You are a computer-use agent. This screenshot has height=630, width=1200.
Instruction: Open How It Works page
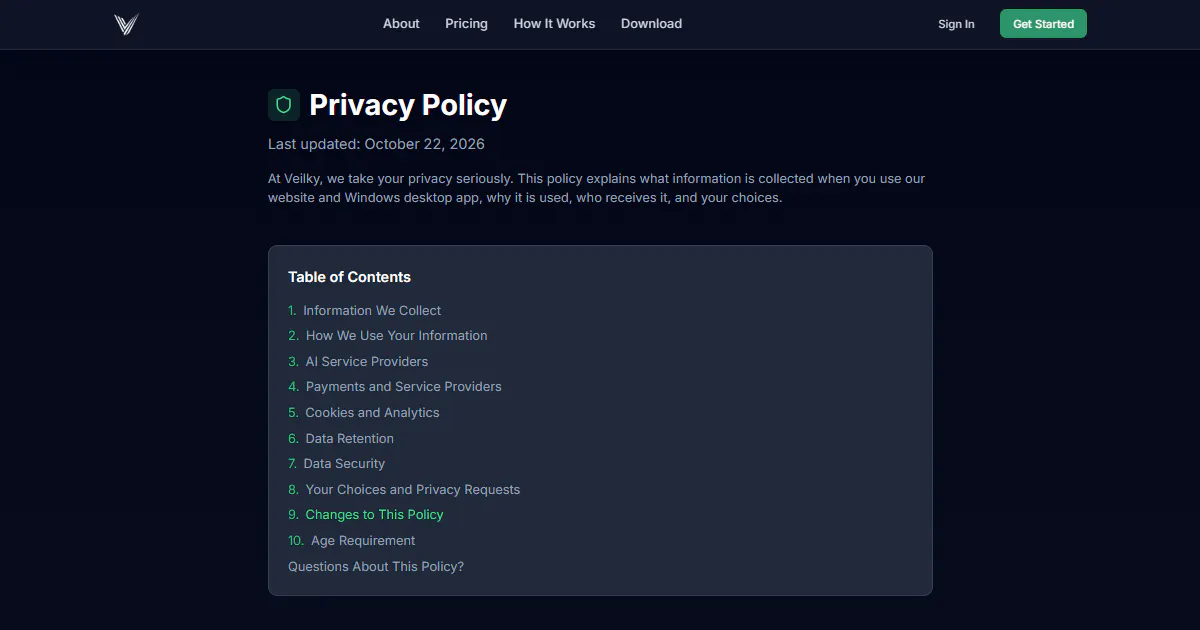tap(554, 24)
